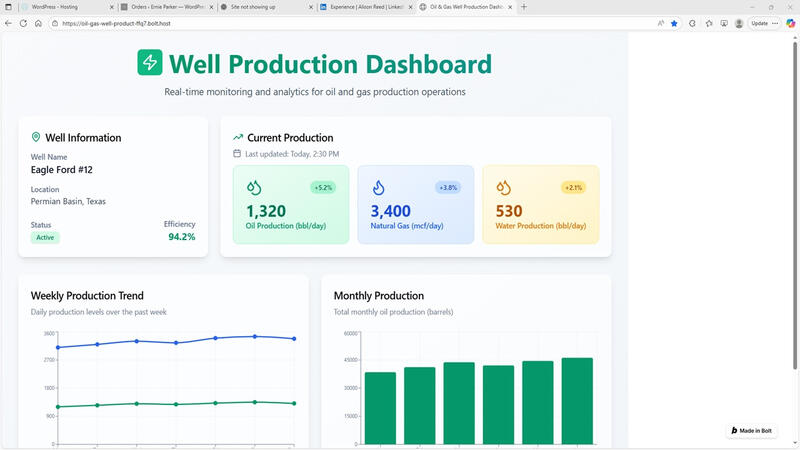This screenshot has height=450, width=800.
Task: Click the +5.2% badge on Oil Production
Action: point(323,187)
